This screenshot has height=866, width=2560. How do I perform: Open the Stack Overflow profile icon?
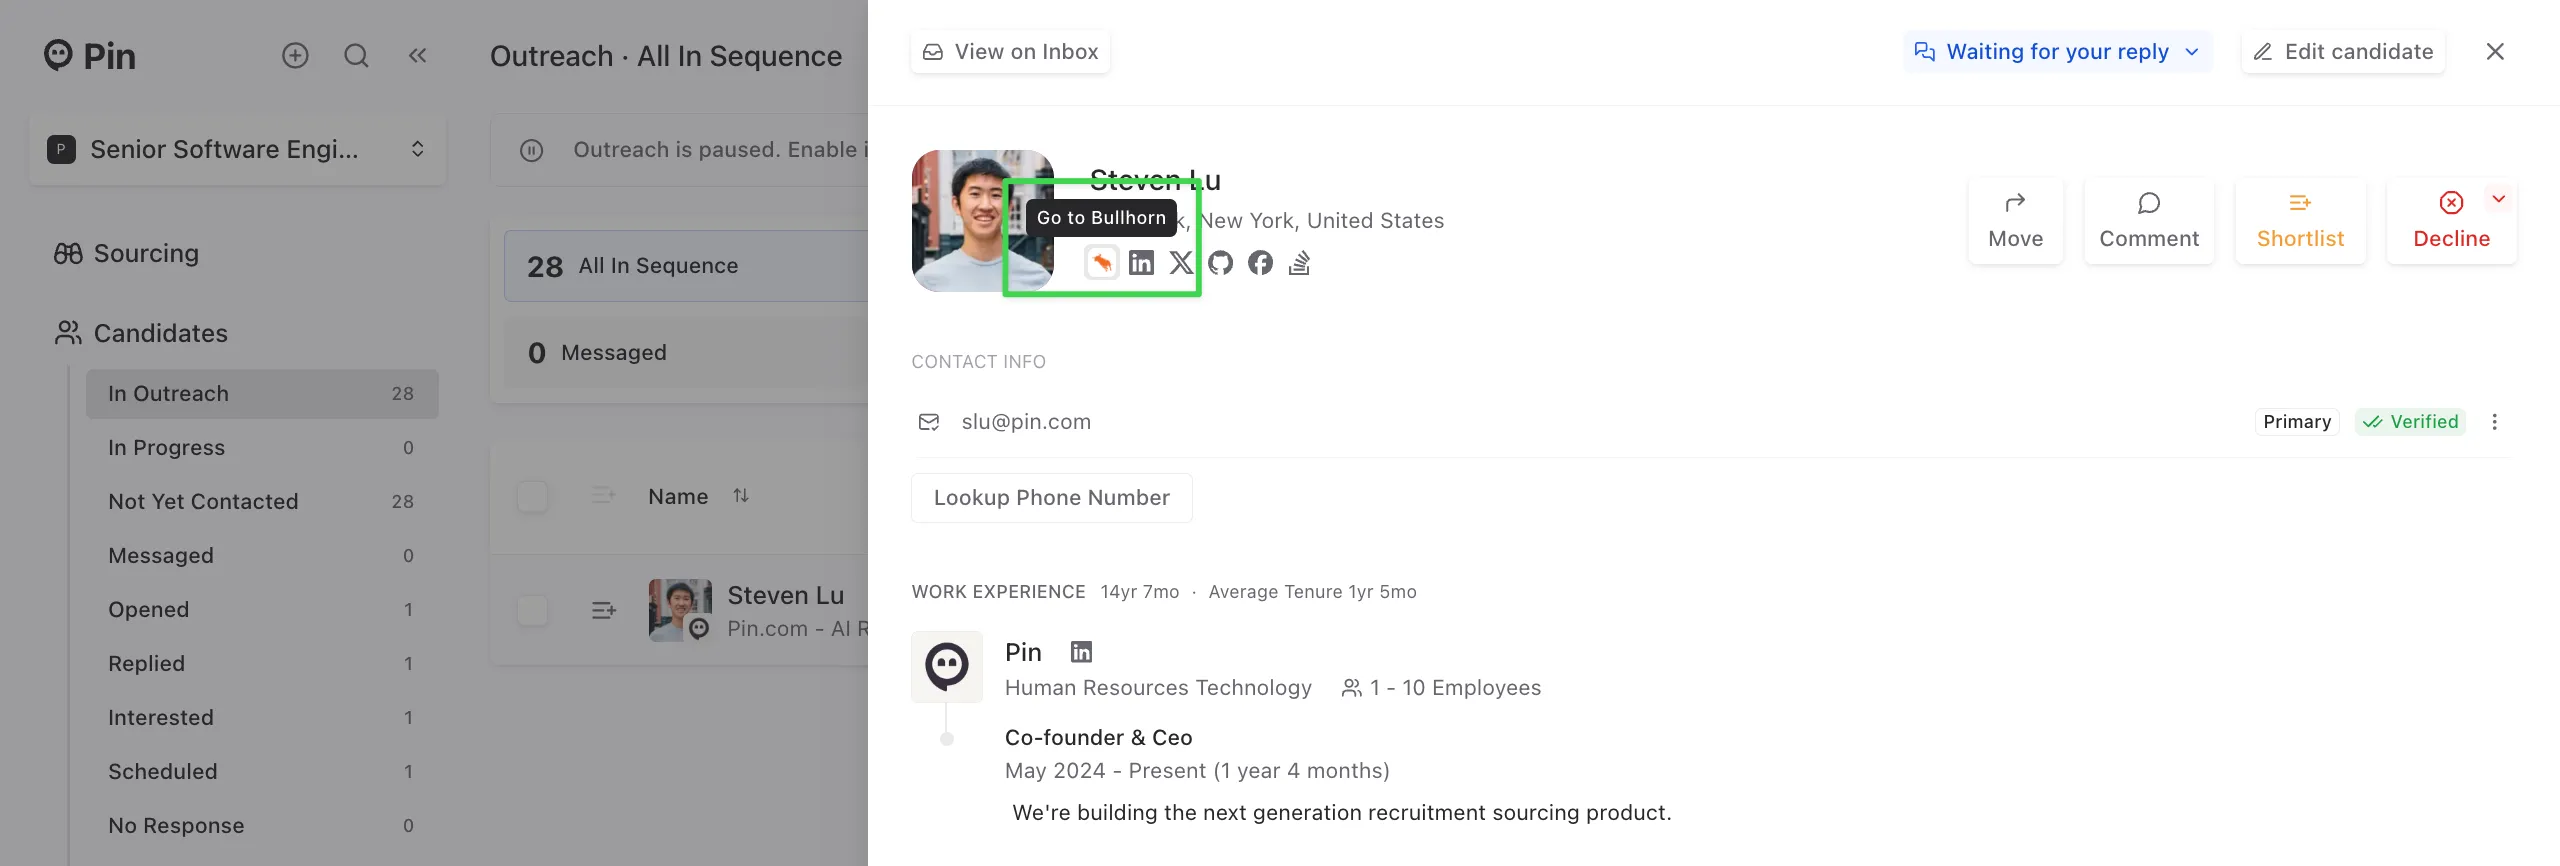tap(1299, 263)
